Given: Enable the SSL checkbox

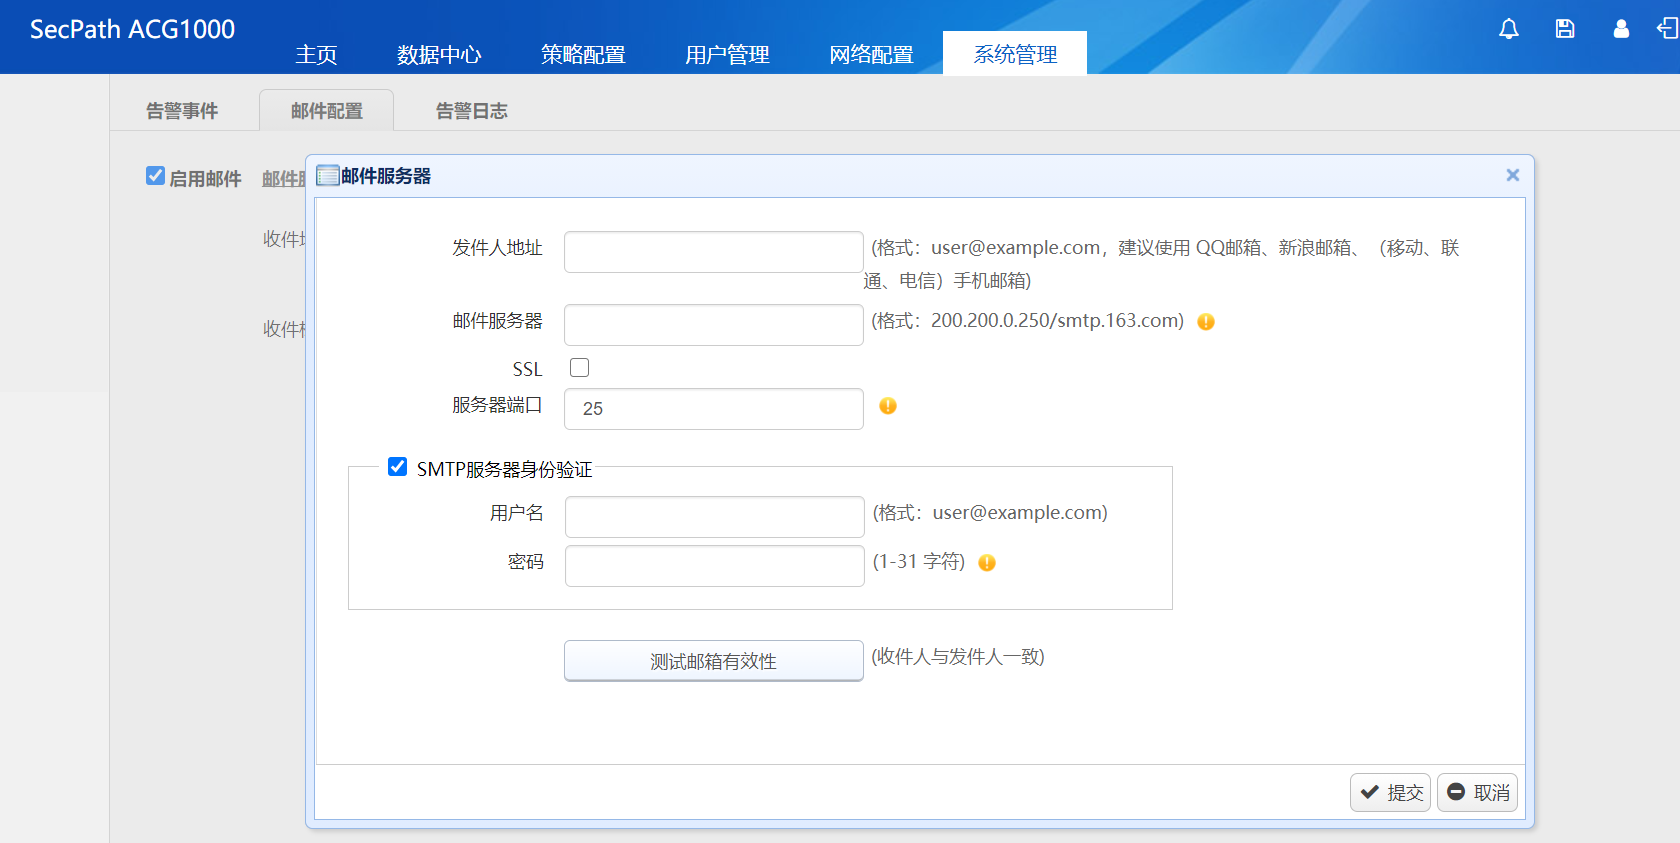Looking at the screenshot, I should point(579,368).
